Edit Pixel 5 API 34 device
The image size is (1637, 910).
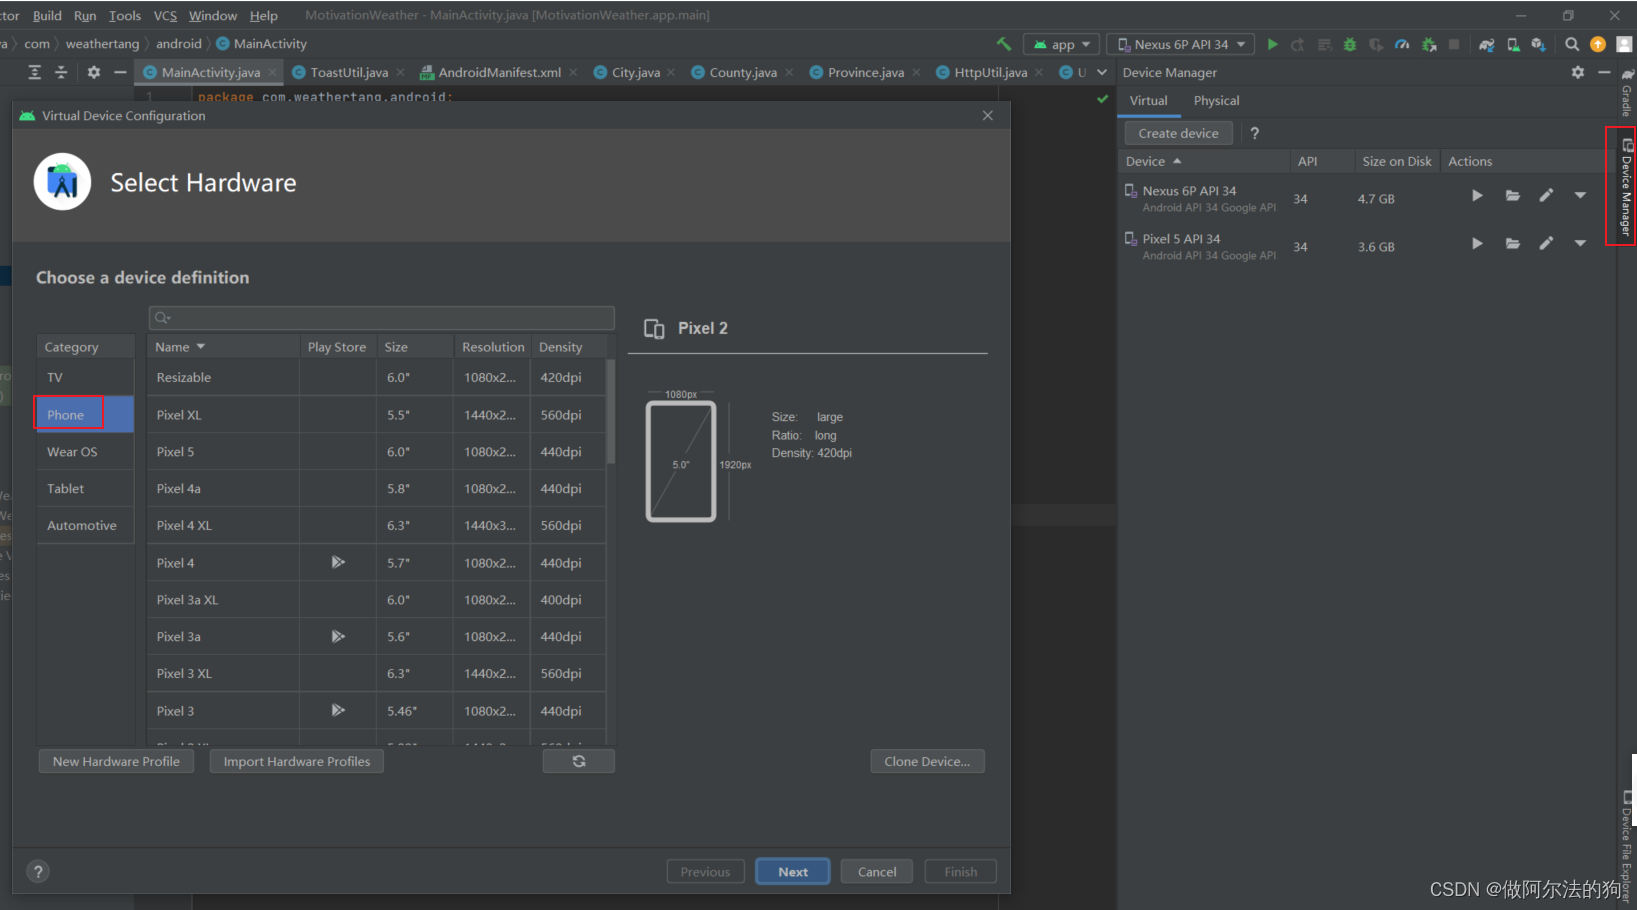(x=1546, y=244)
